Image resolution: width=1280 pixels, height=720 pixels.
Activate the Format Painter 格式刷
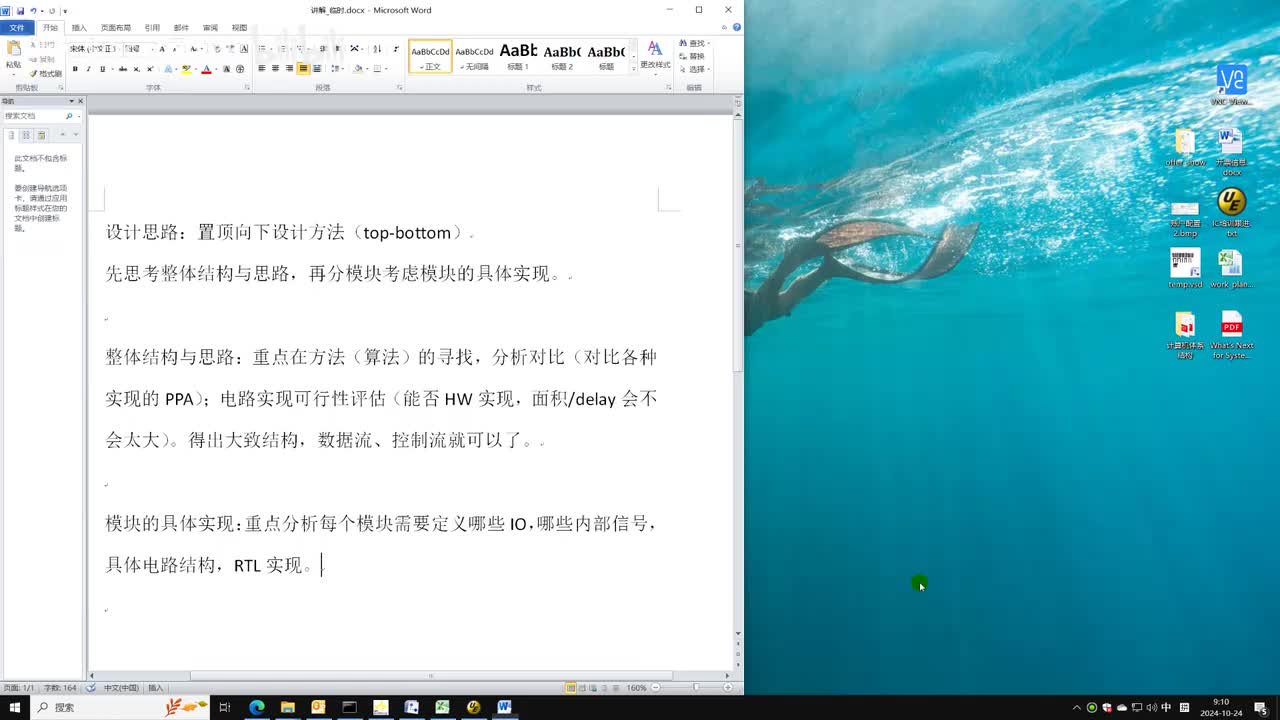[45, 74]
